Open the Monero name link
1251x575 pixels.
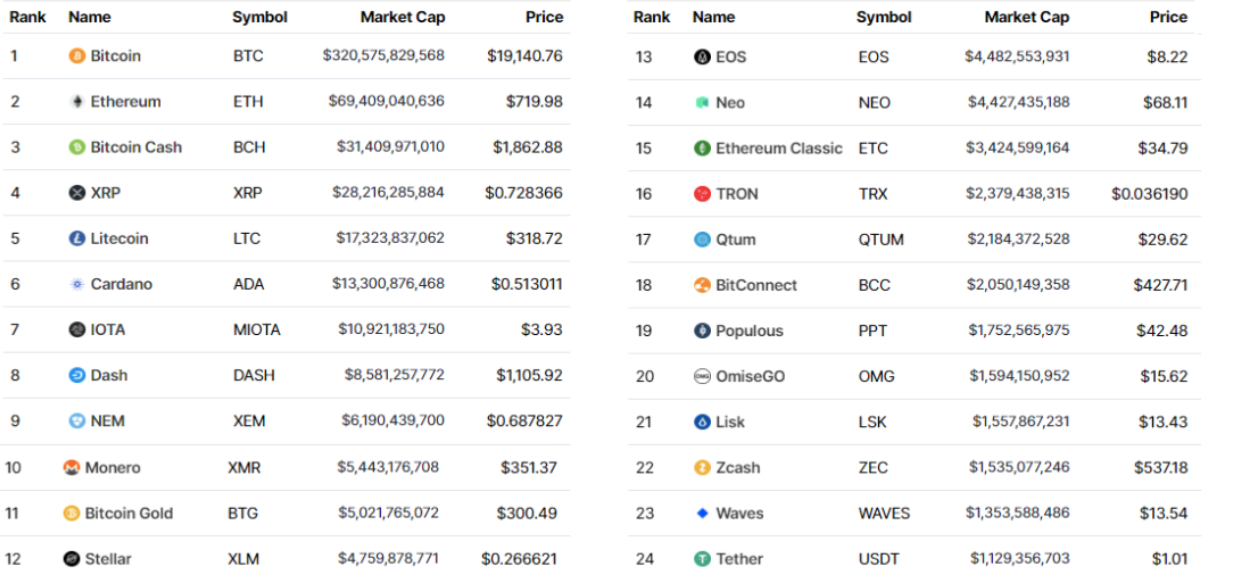point(113,468)
